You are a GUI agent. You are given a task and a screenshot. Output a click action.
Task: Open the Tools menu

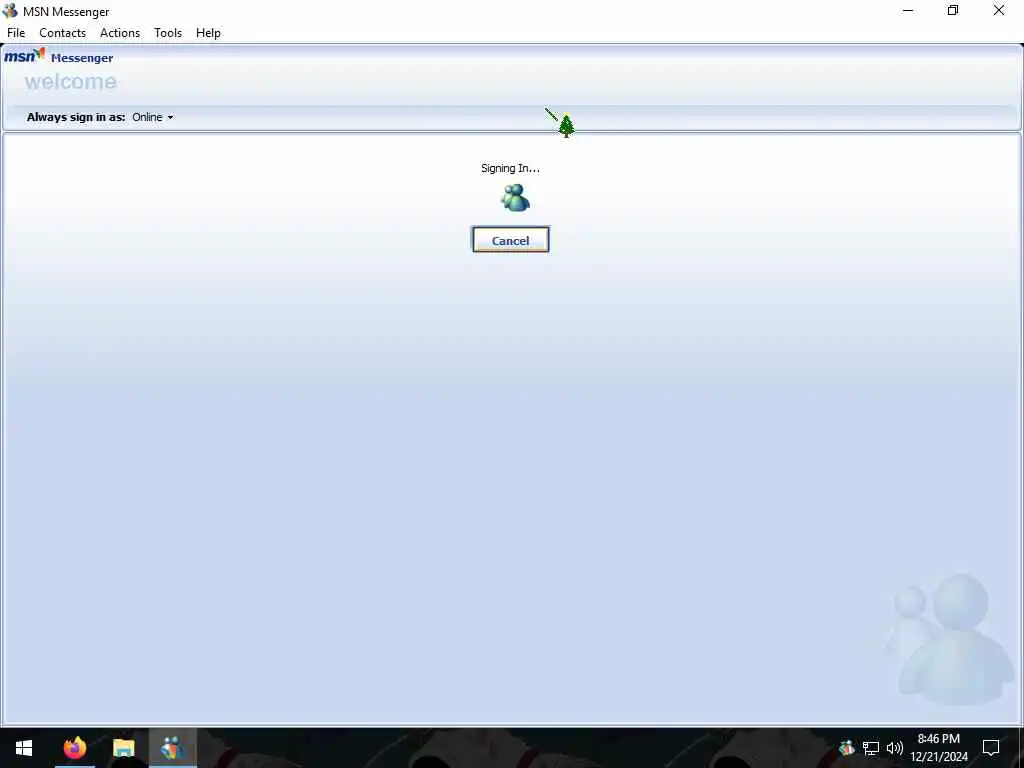[x=168, y=33]
